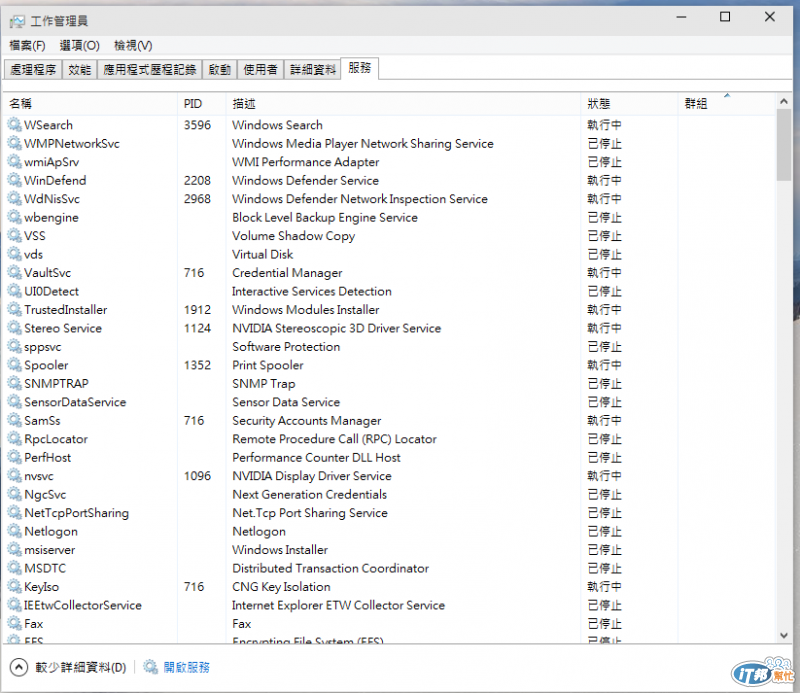This screenshot has height=693, width=800.
Task: Click the gear icon beside SamSs
Action: [x=14, y=420]
